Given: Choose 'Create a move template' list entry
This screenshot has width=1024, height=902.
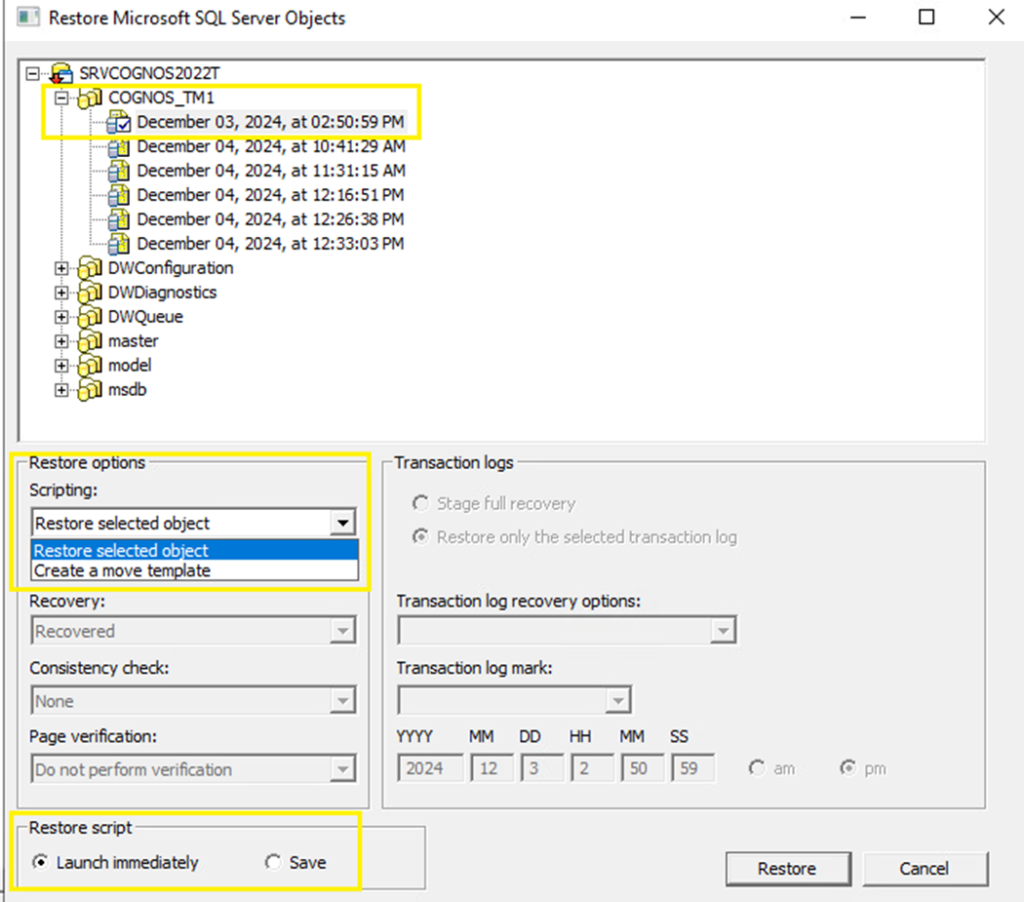Looking at the screenshot, I should (x=195, y=570).
